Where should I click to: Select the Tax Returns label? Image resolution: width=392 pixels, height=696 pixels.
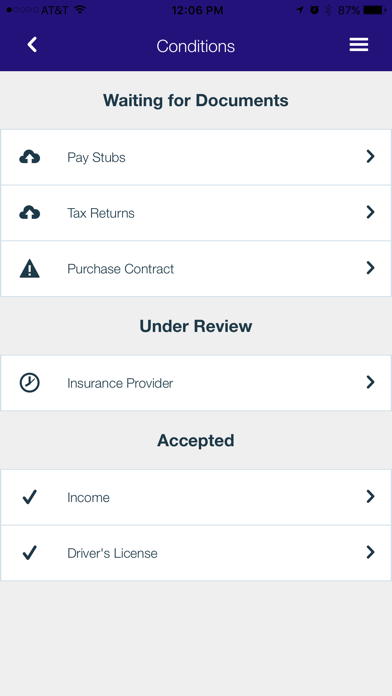tap(101, 213)
